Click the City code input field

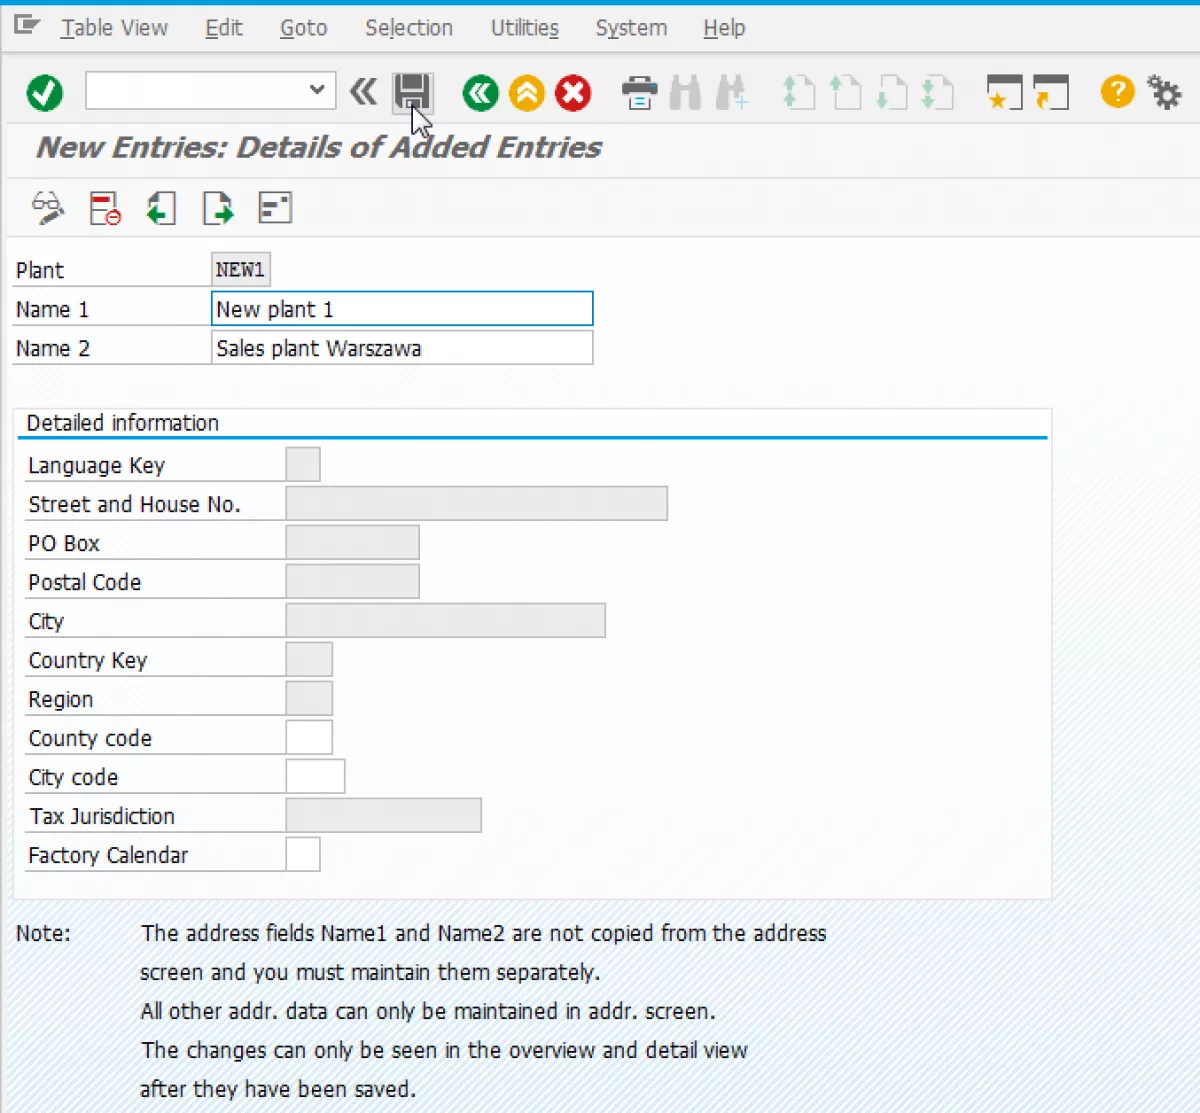pos(315,777)
